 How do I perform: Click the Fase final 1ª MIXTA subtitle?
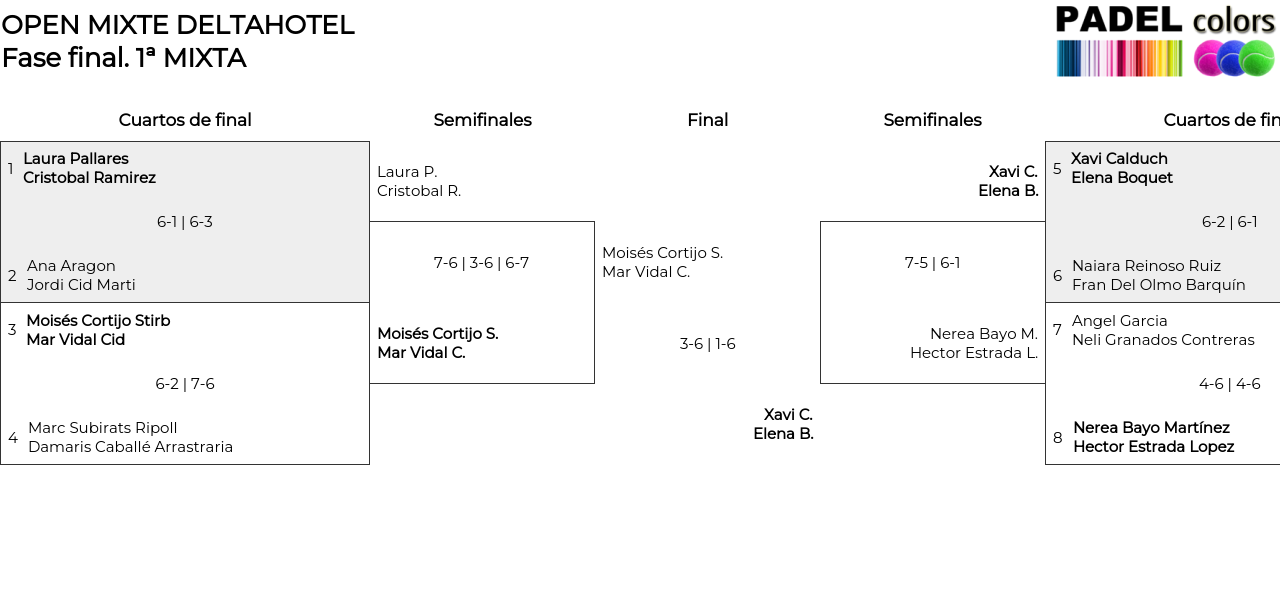click(x=124, y=58)
